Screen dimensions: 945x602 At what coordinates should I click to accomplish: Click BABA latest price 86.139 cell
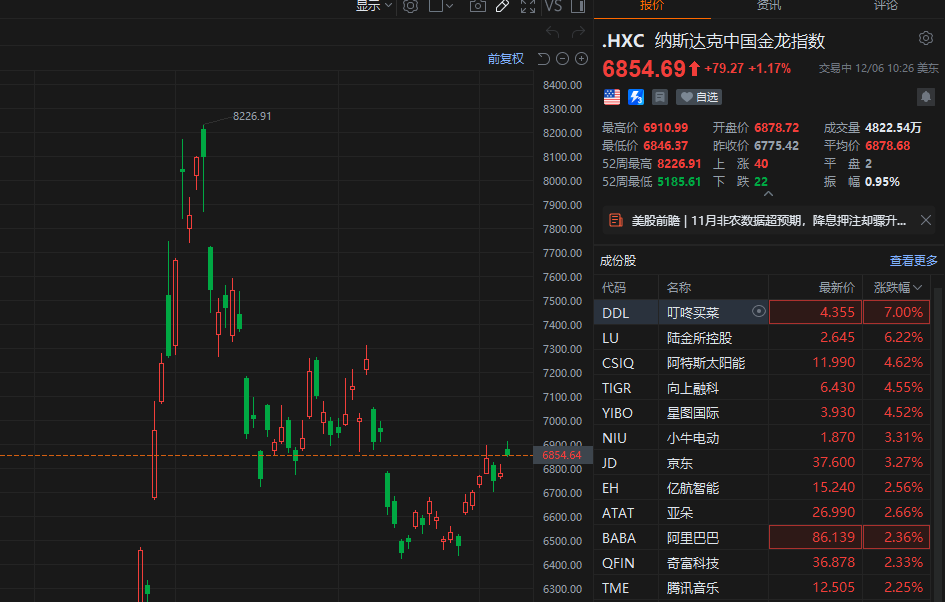point(815,538)
